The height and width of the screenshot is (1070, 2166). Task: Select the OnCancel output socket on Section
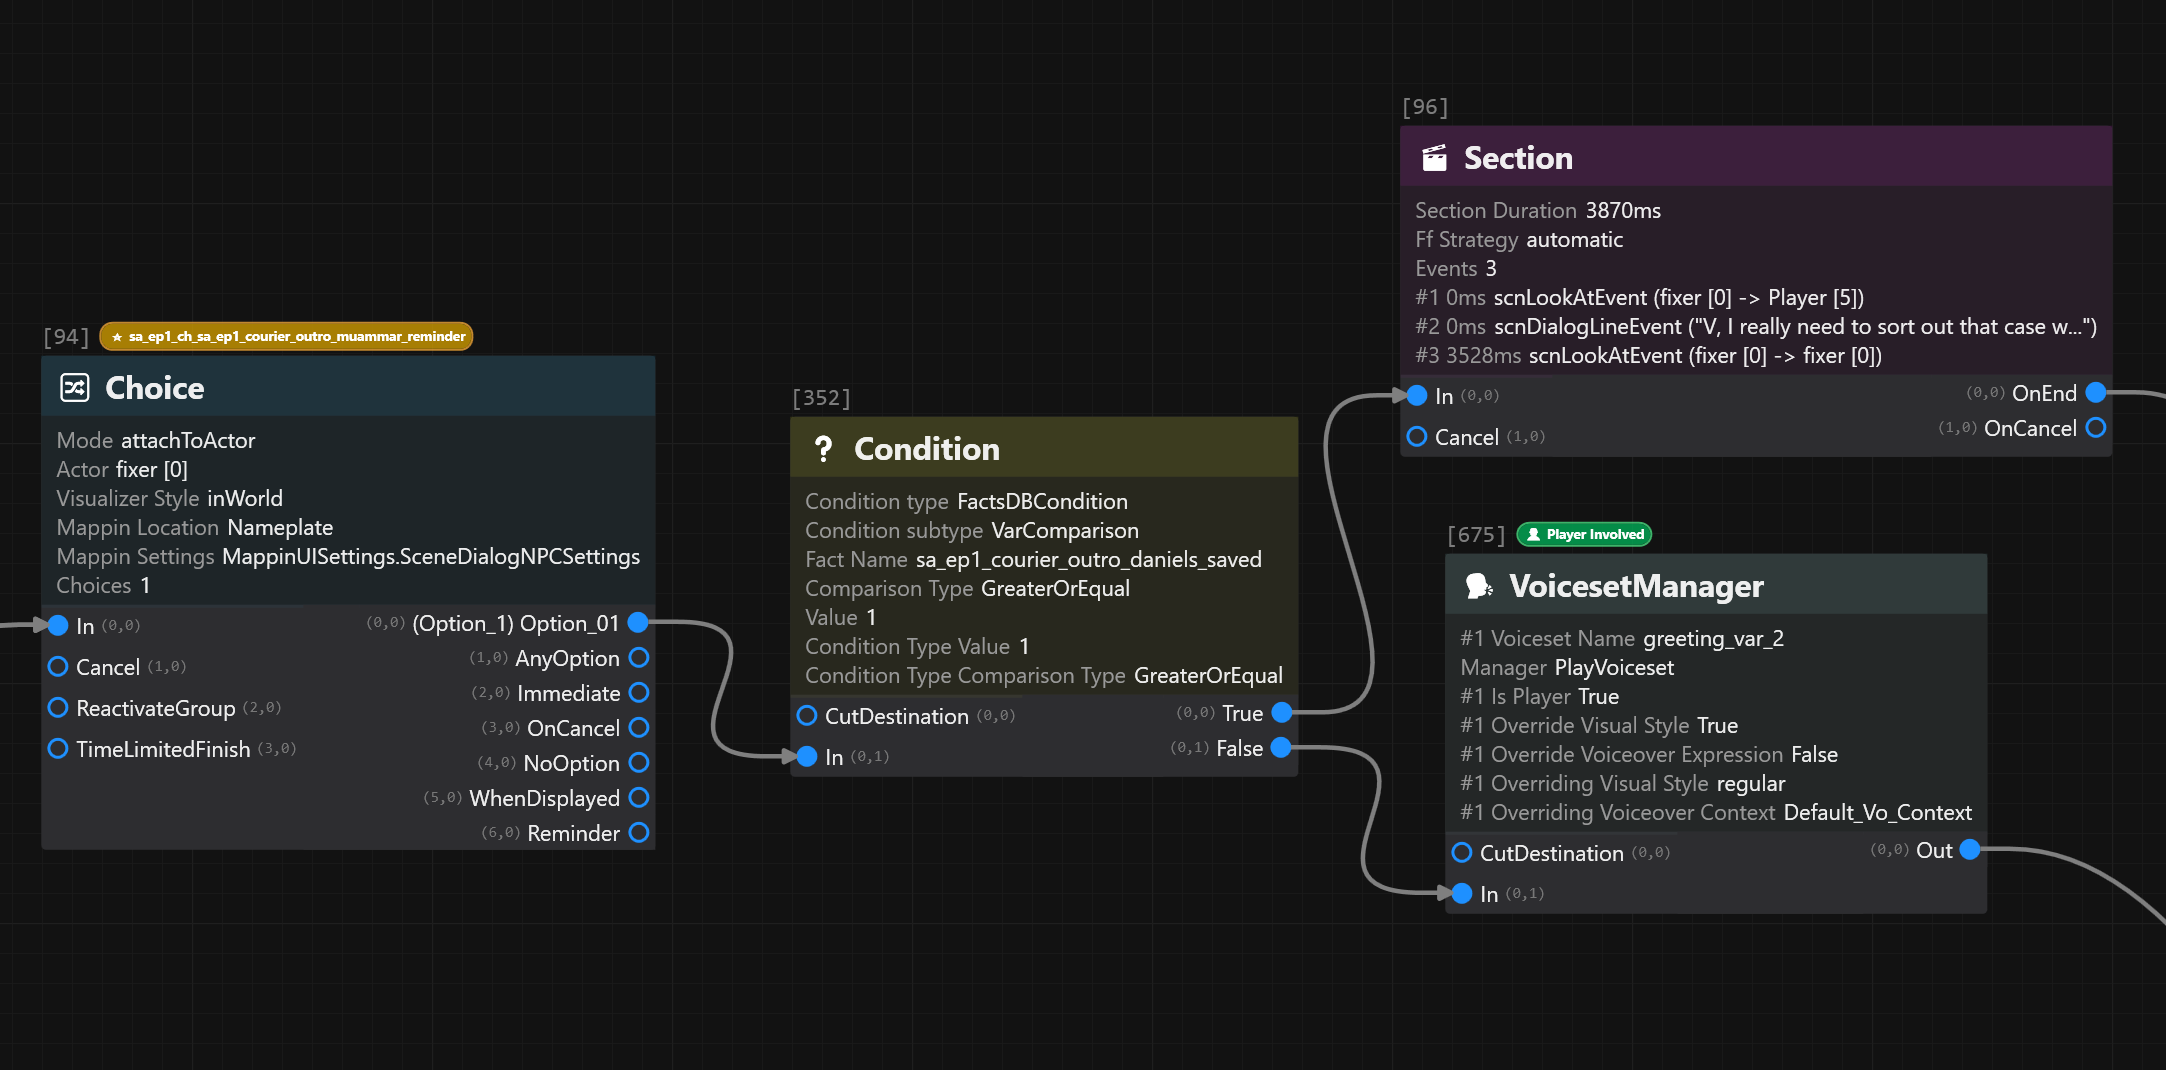pos(2096,428)
